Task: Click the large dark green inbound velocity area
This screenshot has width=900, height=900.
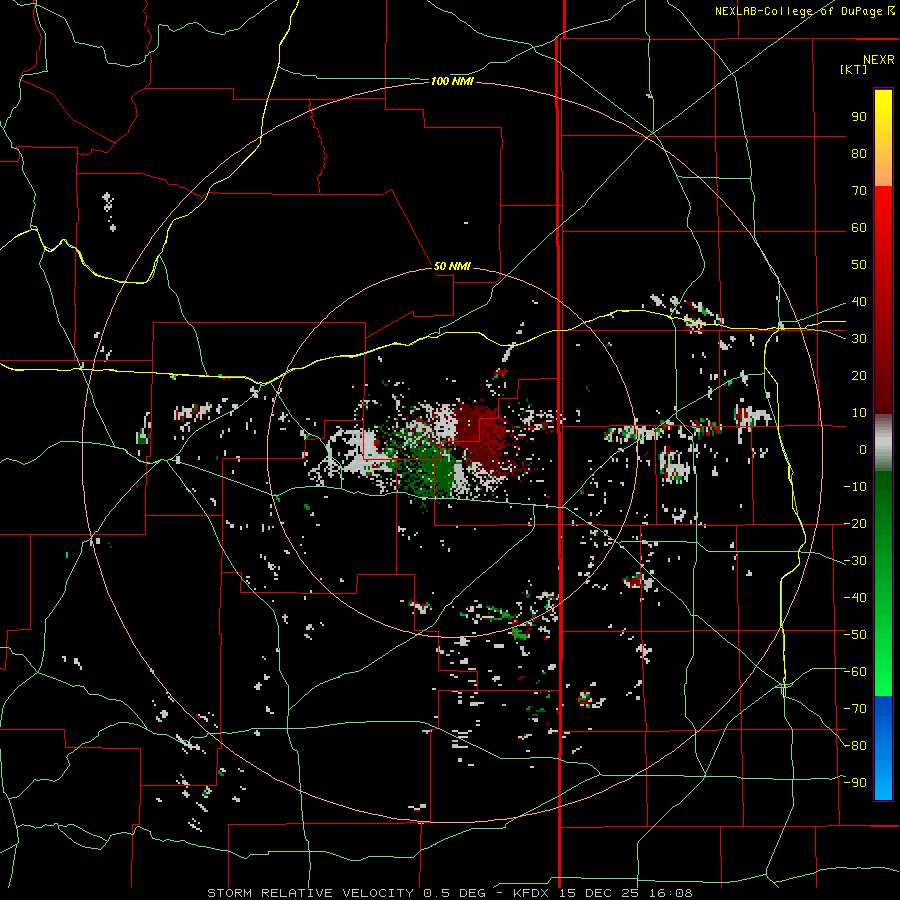Action: 430,468
